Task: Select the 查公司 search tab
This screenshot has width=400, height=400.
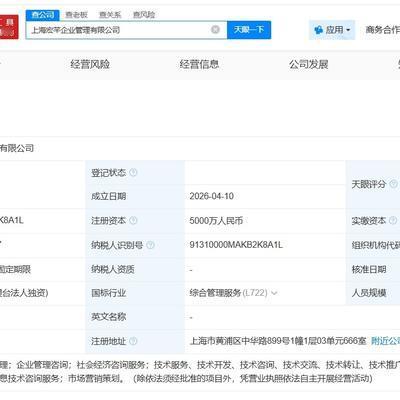Action: tap(43, 15)
